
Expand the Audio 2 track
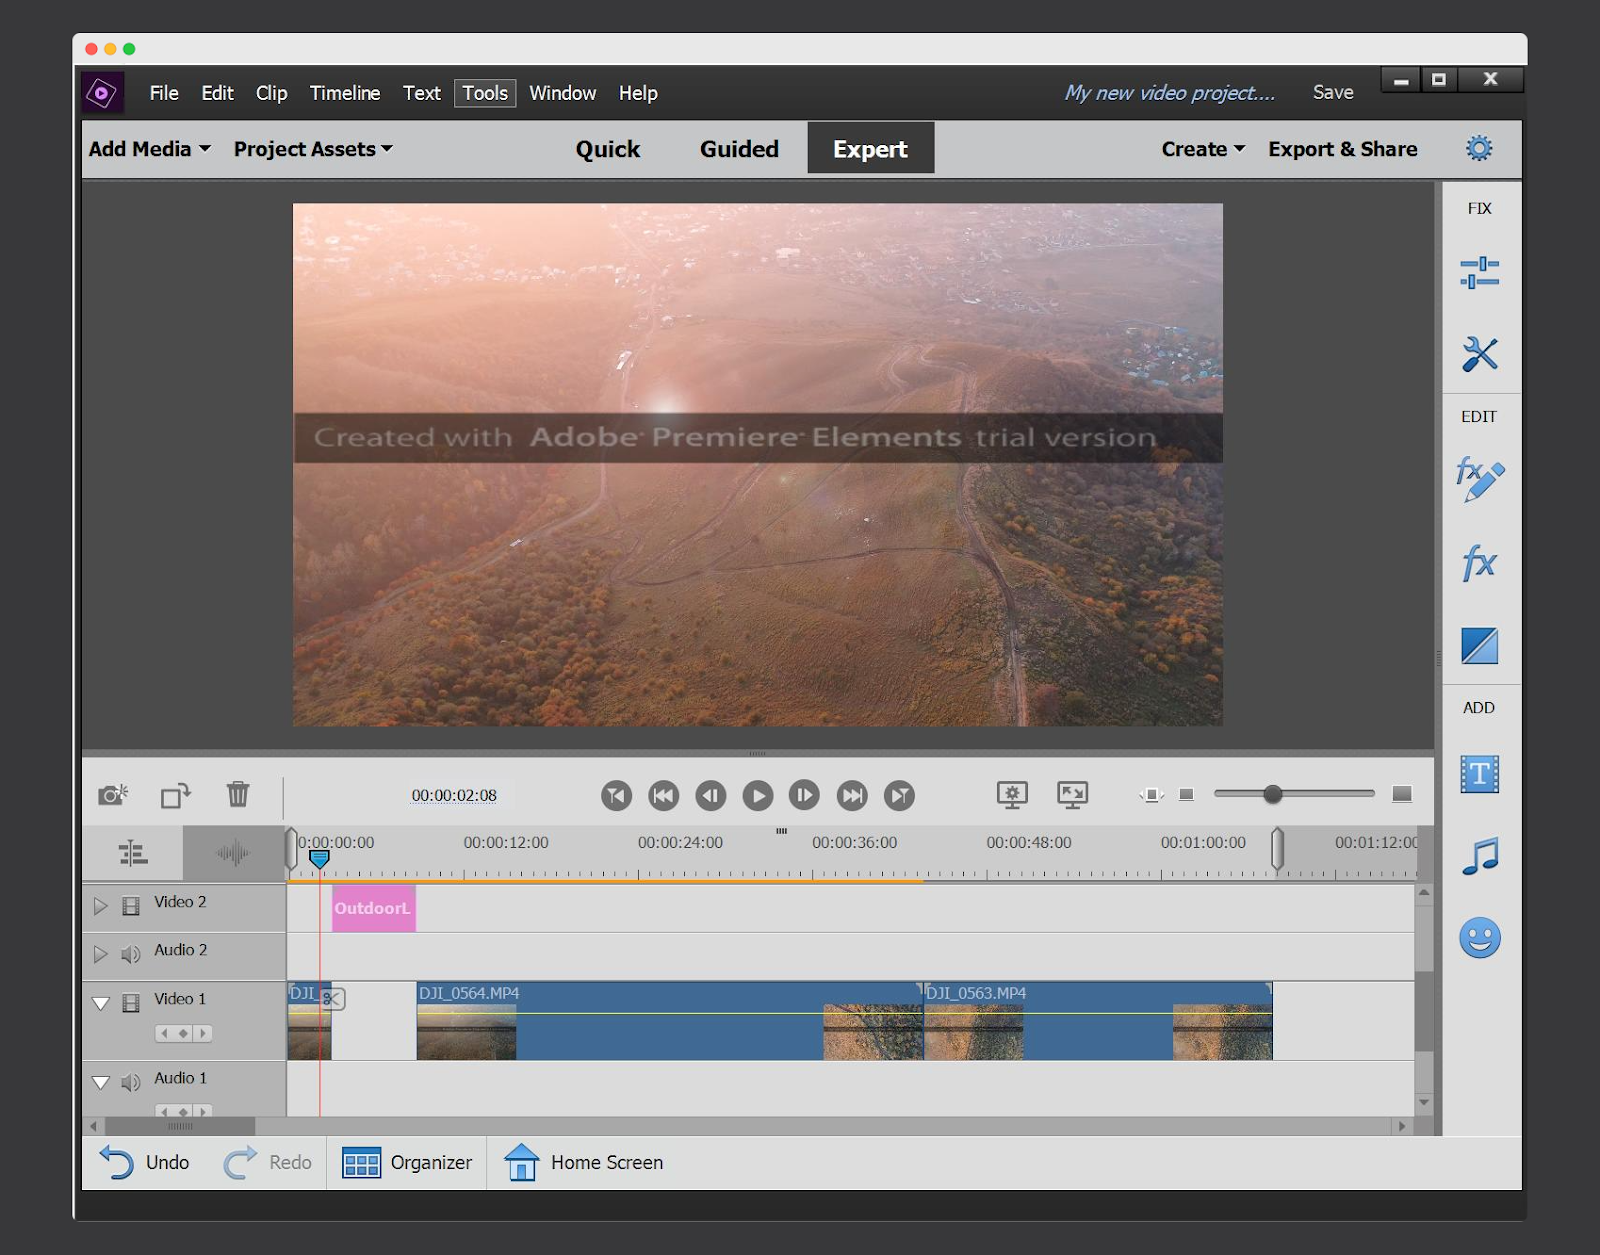click(100, 954)
